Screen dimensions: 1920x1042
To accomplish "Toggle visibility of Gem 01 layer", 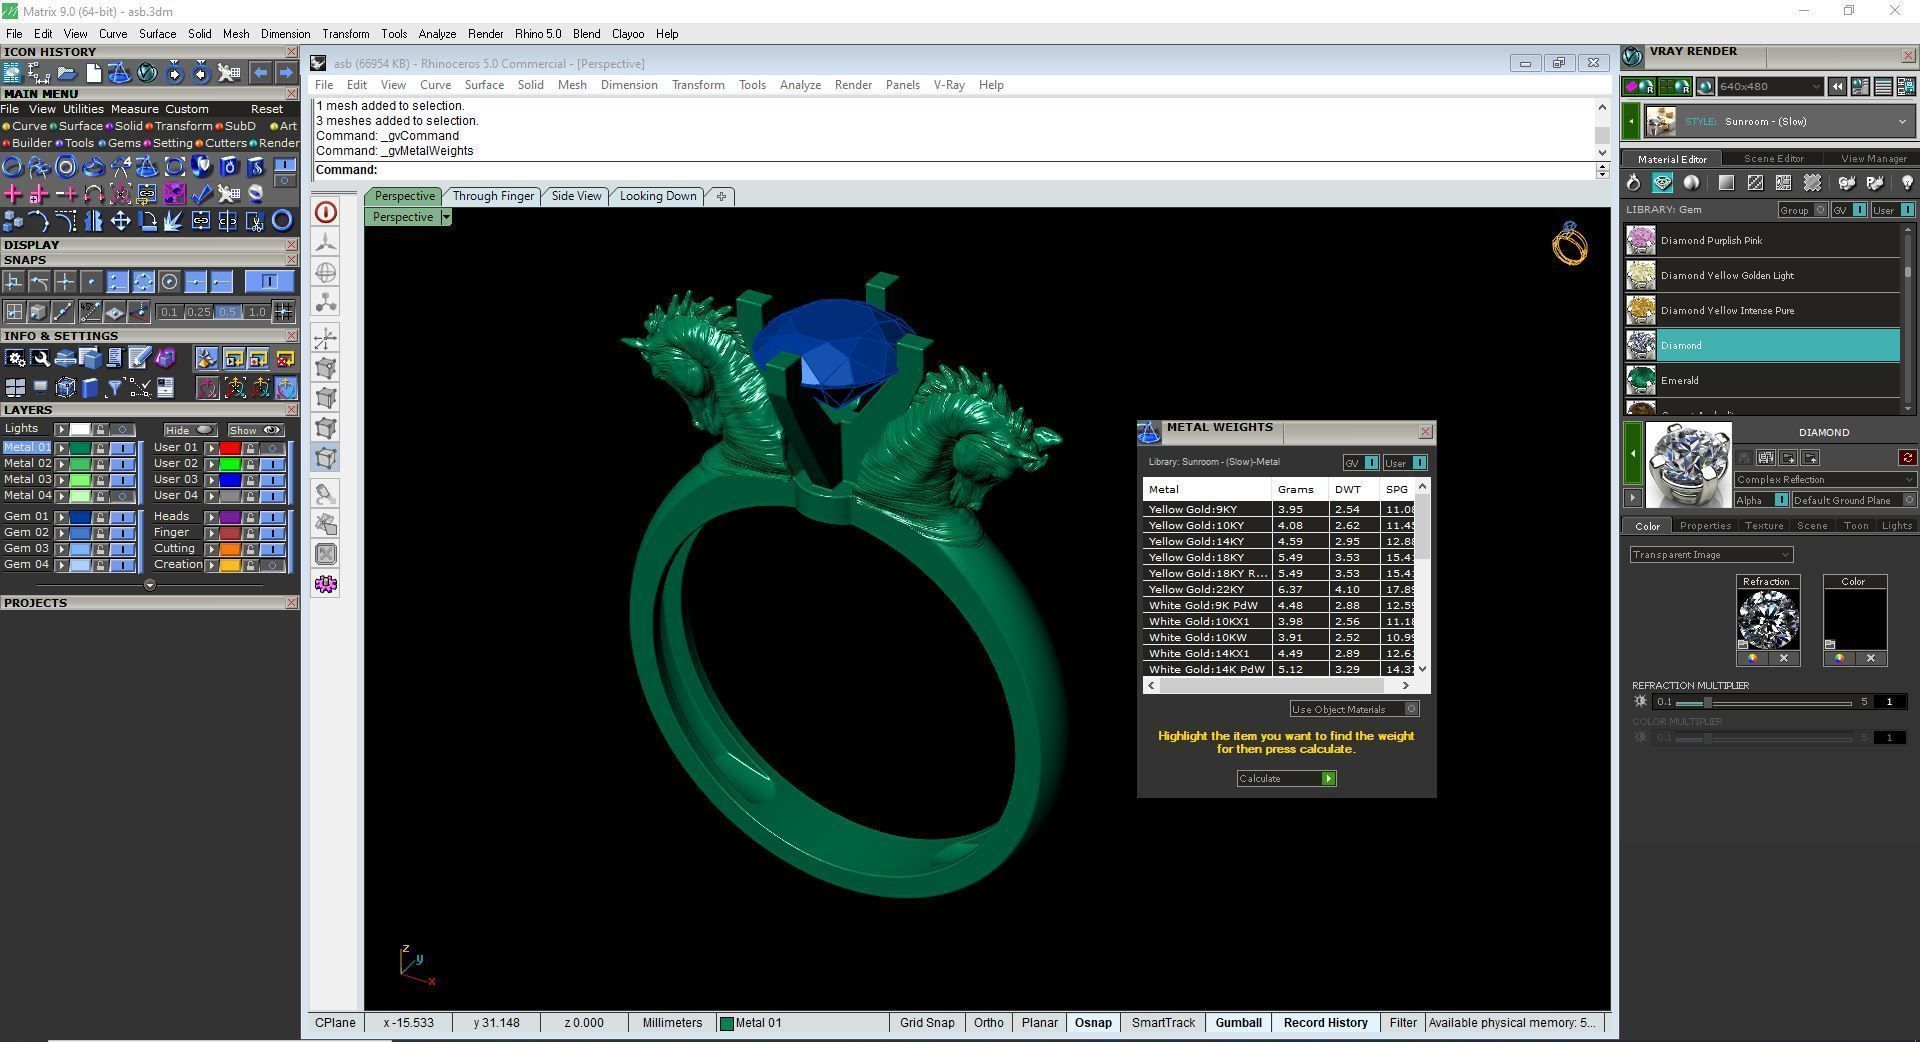I will [x=123, y=517].
